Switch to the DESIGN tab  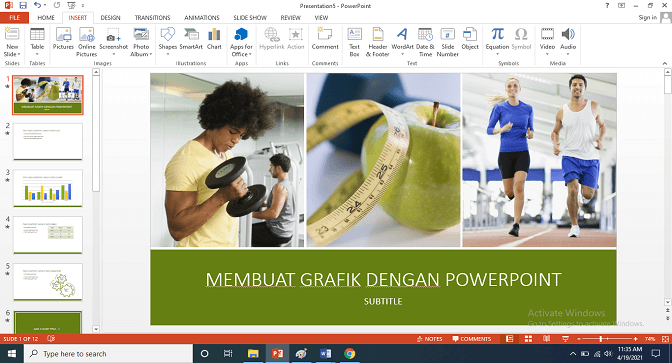point(110,18)
